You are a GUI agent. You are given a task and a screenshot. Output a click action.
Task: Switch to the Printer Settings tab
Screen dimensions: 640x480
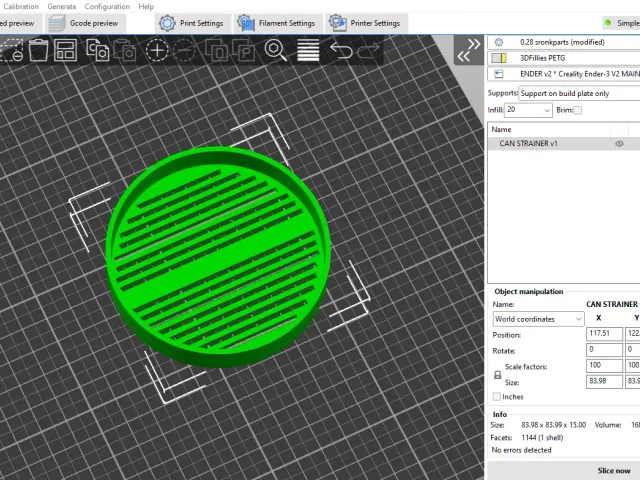[367, 23]
